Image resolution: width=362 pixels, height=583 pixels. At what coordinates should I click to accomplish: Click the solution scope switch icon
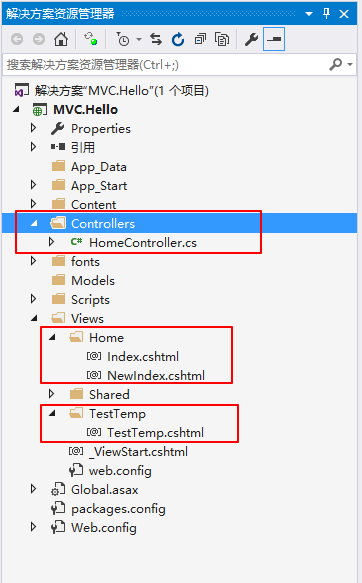[90, 39]
